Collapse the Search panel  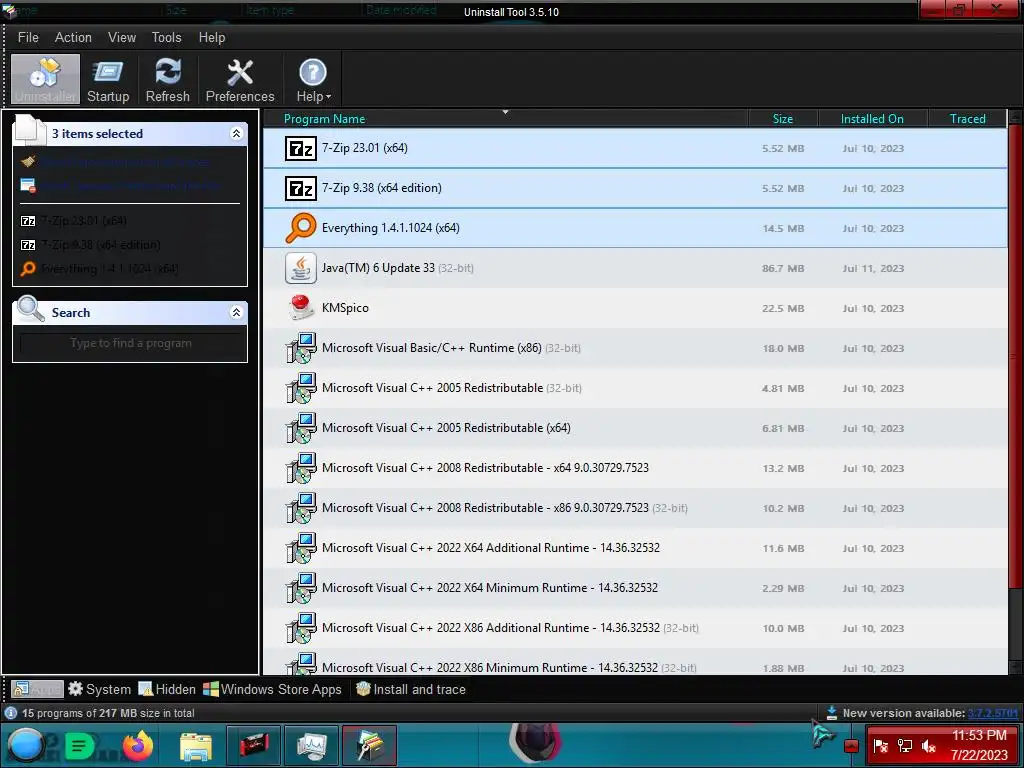tap(236, 312)
